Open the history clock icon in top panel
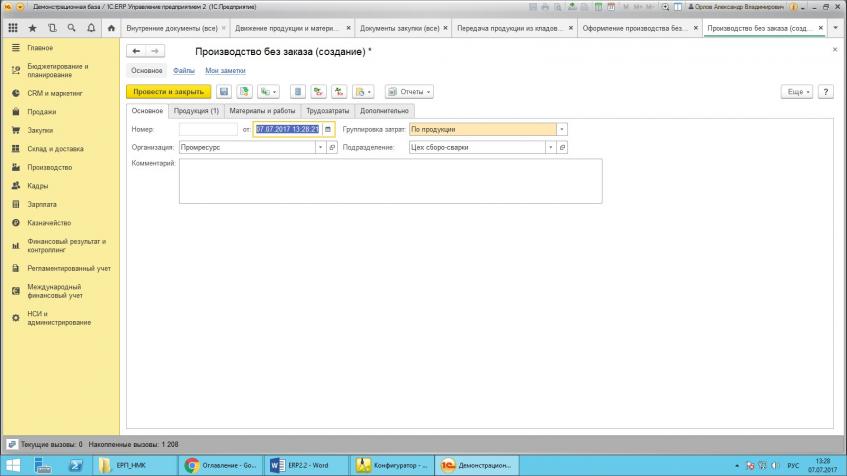The image size is (847, 476). [x=52, y=28]
